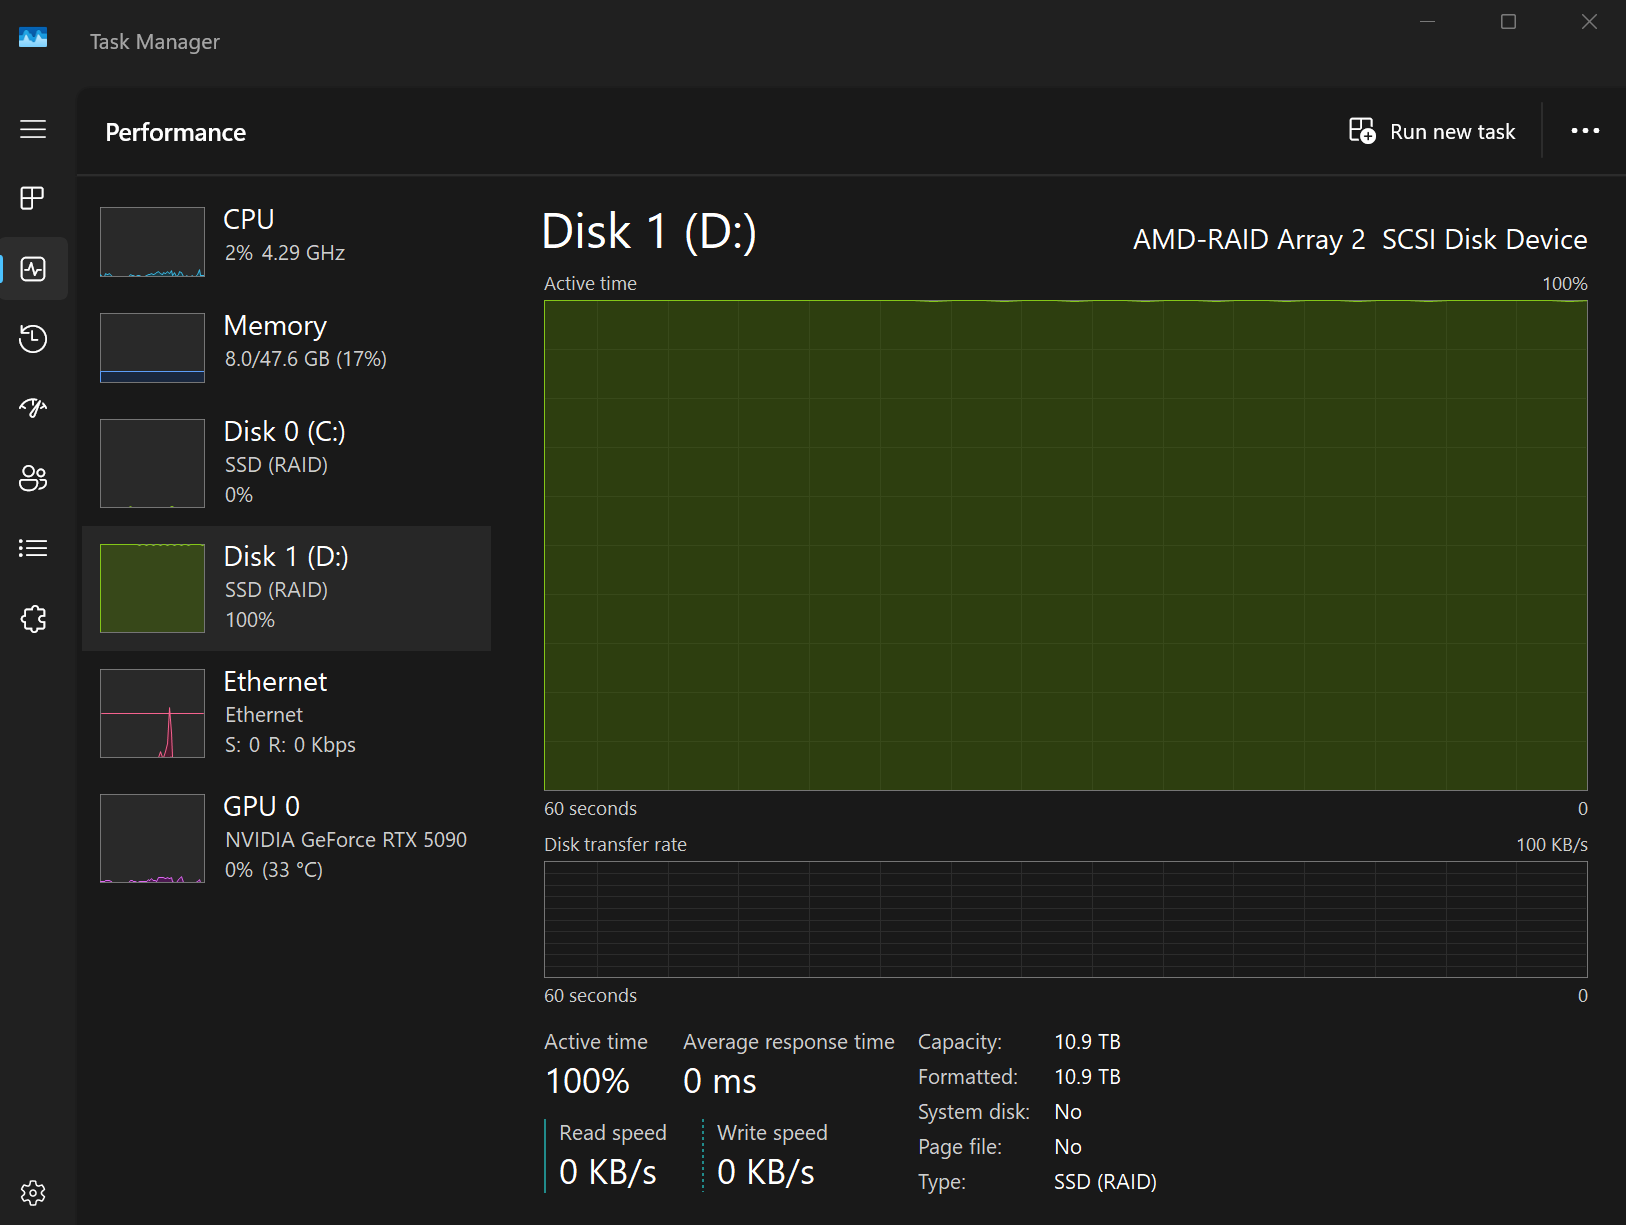This screenshot has width=1626, height=1225.
Task: Click the Page file 'No' value
Action: [1068, 1147]
